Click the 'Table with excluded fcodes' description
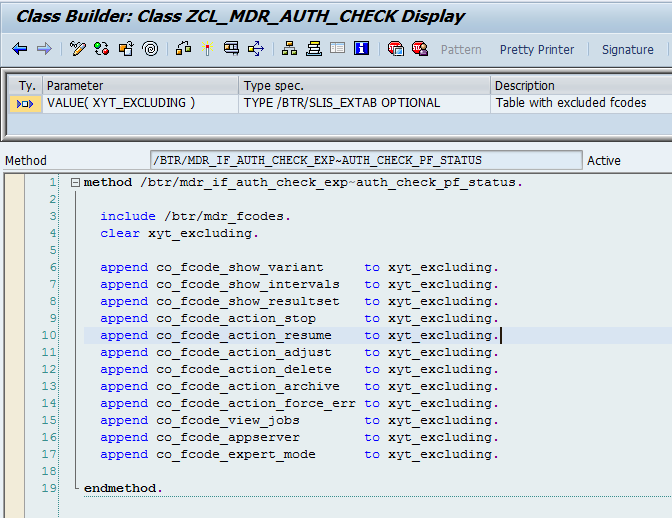Viewport: 672px width, 518px height. (x=571, y=103)
